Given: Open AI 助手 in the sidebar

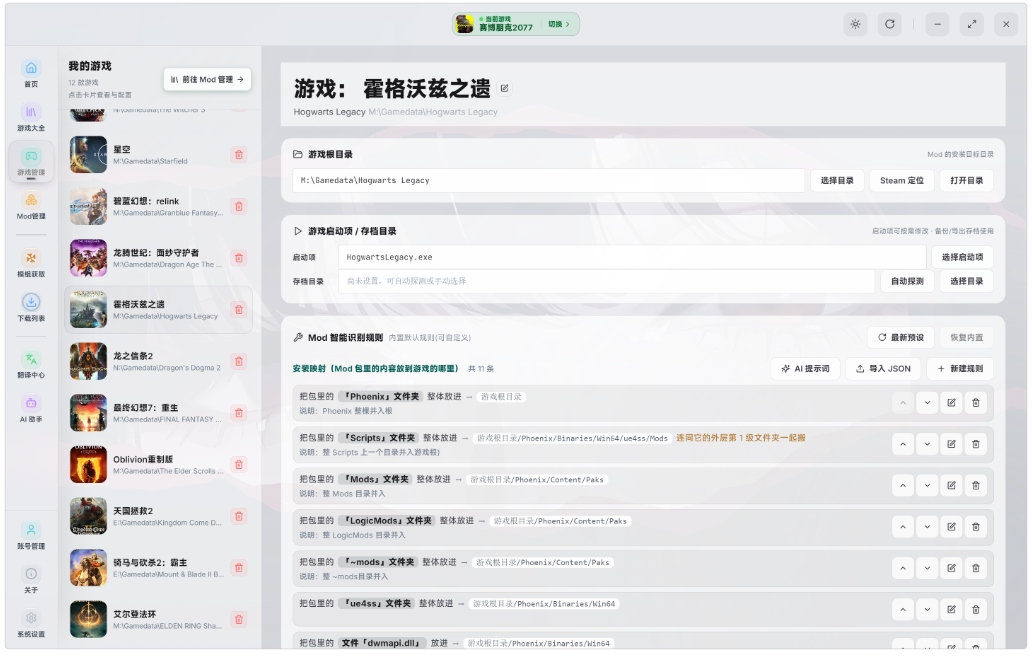Looking at the screenshot, I should tap(31, 409).
